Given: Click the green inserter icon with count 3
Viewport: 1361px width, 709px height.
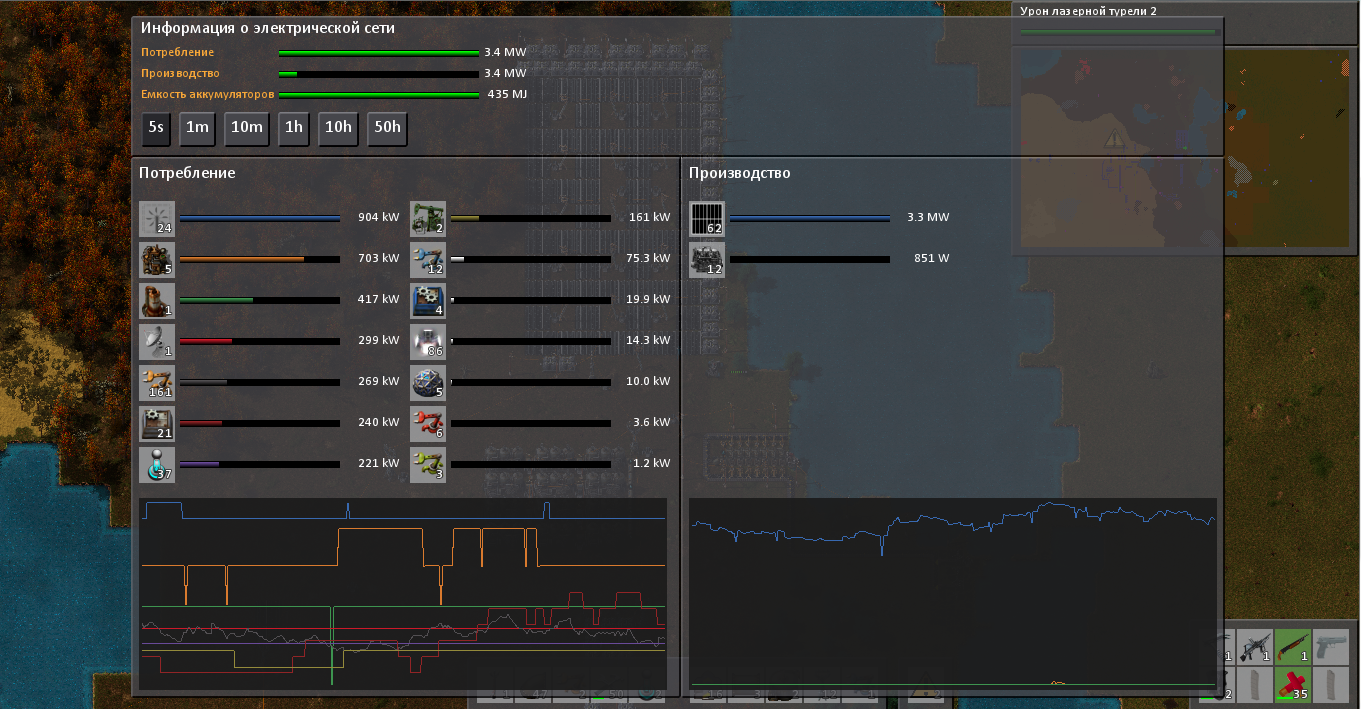Looking at the screenshot, I should click(428, 464).
